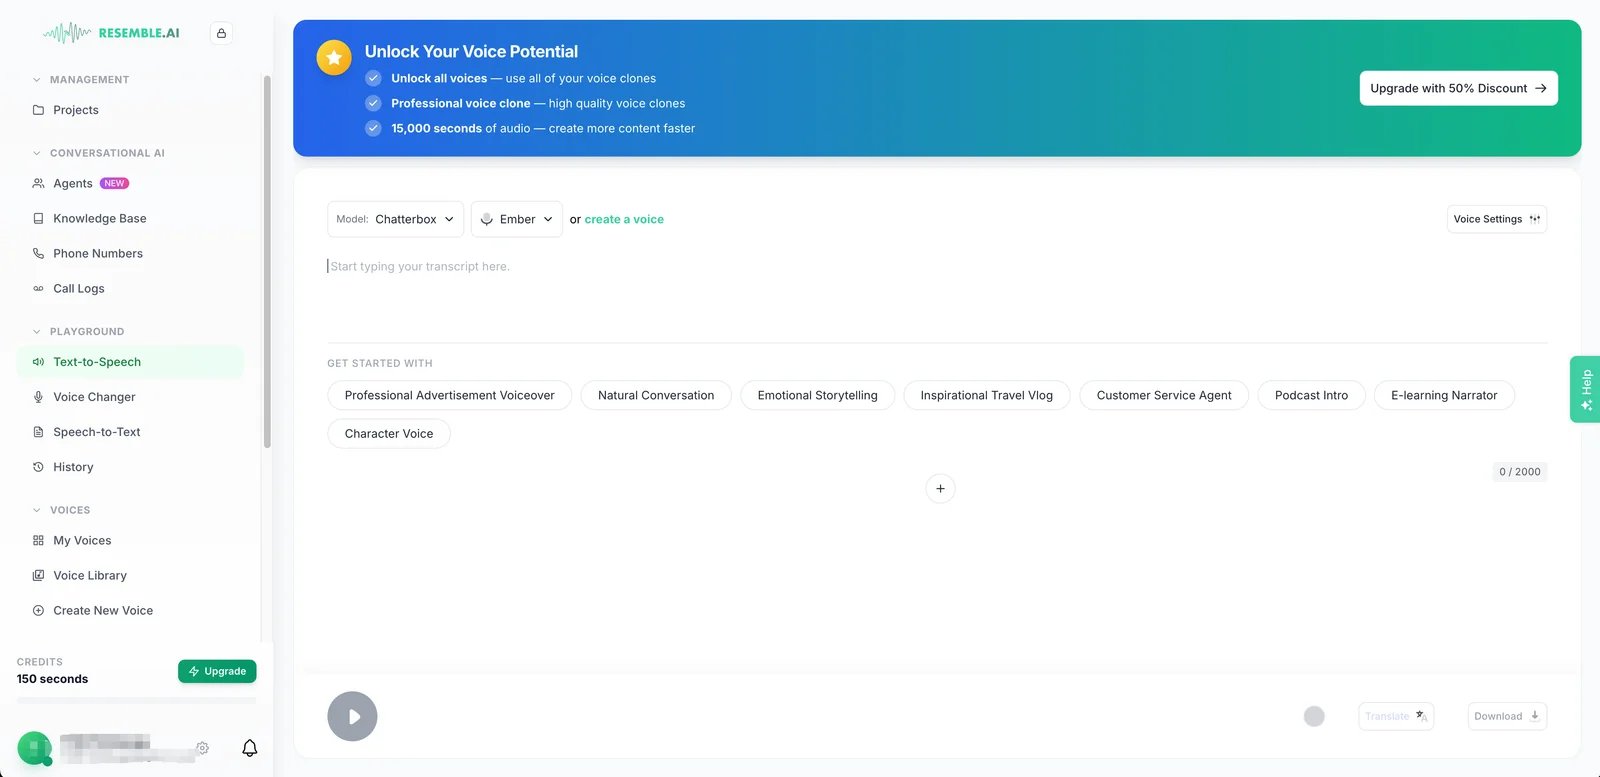Add a new clip with plus button

pyautogui.click(x=940, y=489)
